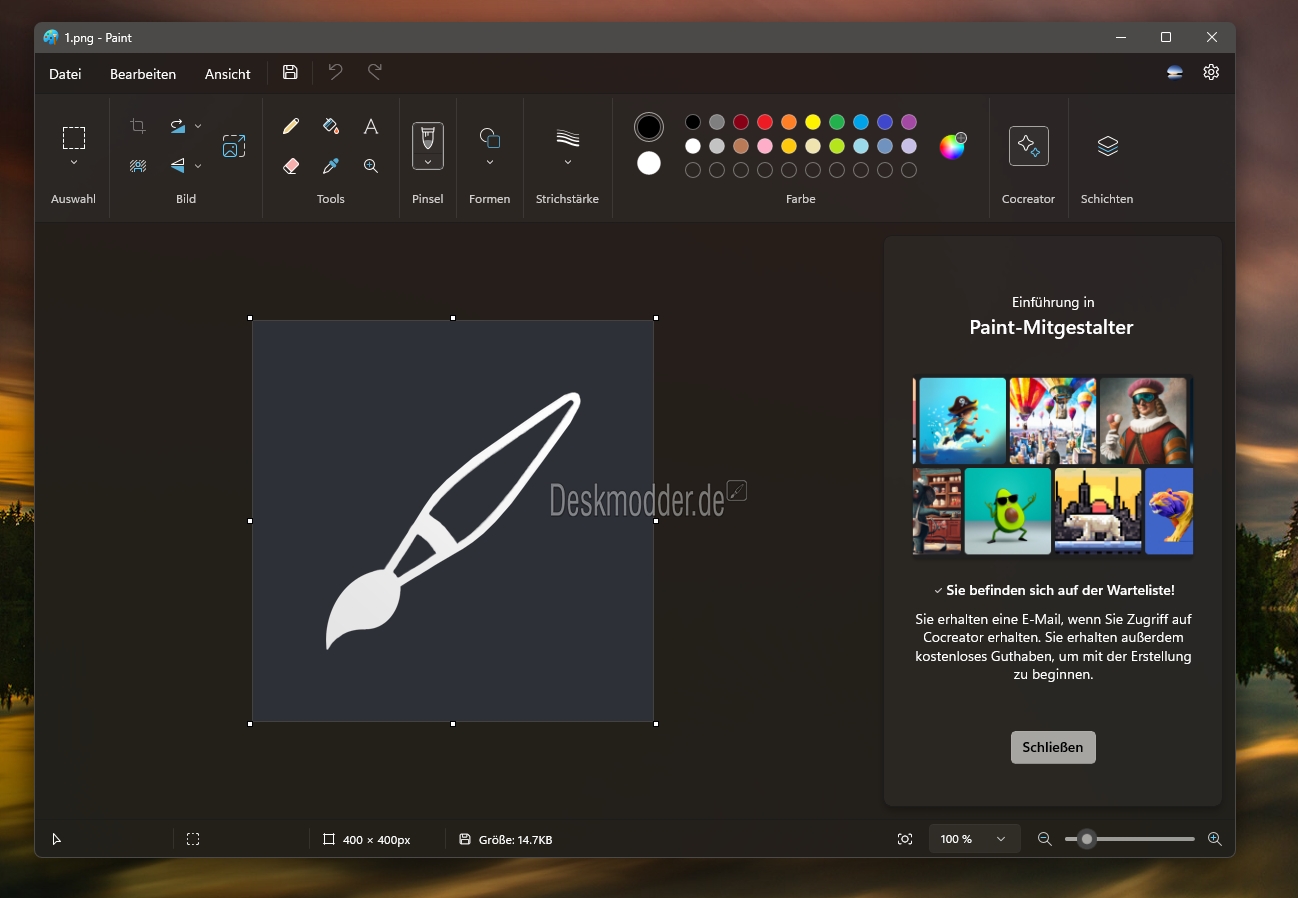Open the 100 % zoom level dropdown
1298x898 pixels.
tap(974, 839)
